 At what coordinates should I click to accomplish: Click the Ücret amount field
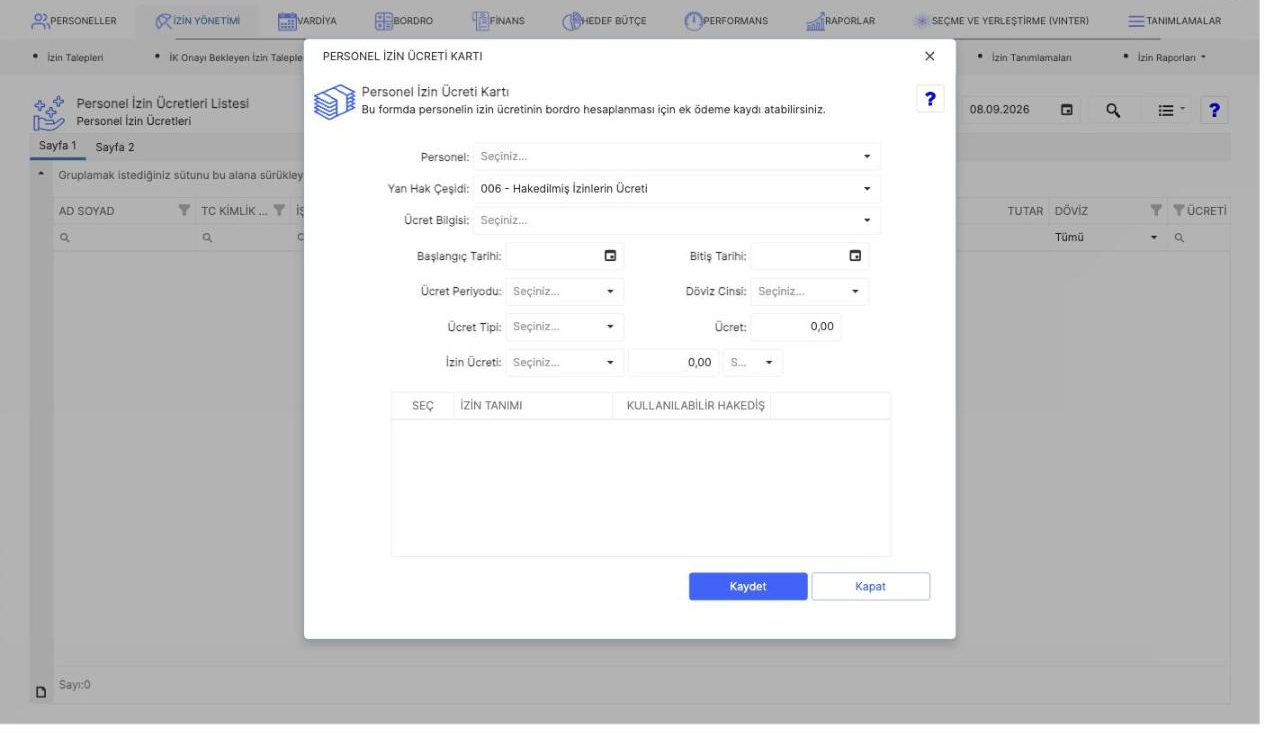click(796, 327)
